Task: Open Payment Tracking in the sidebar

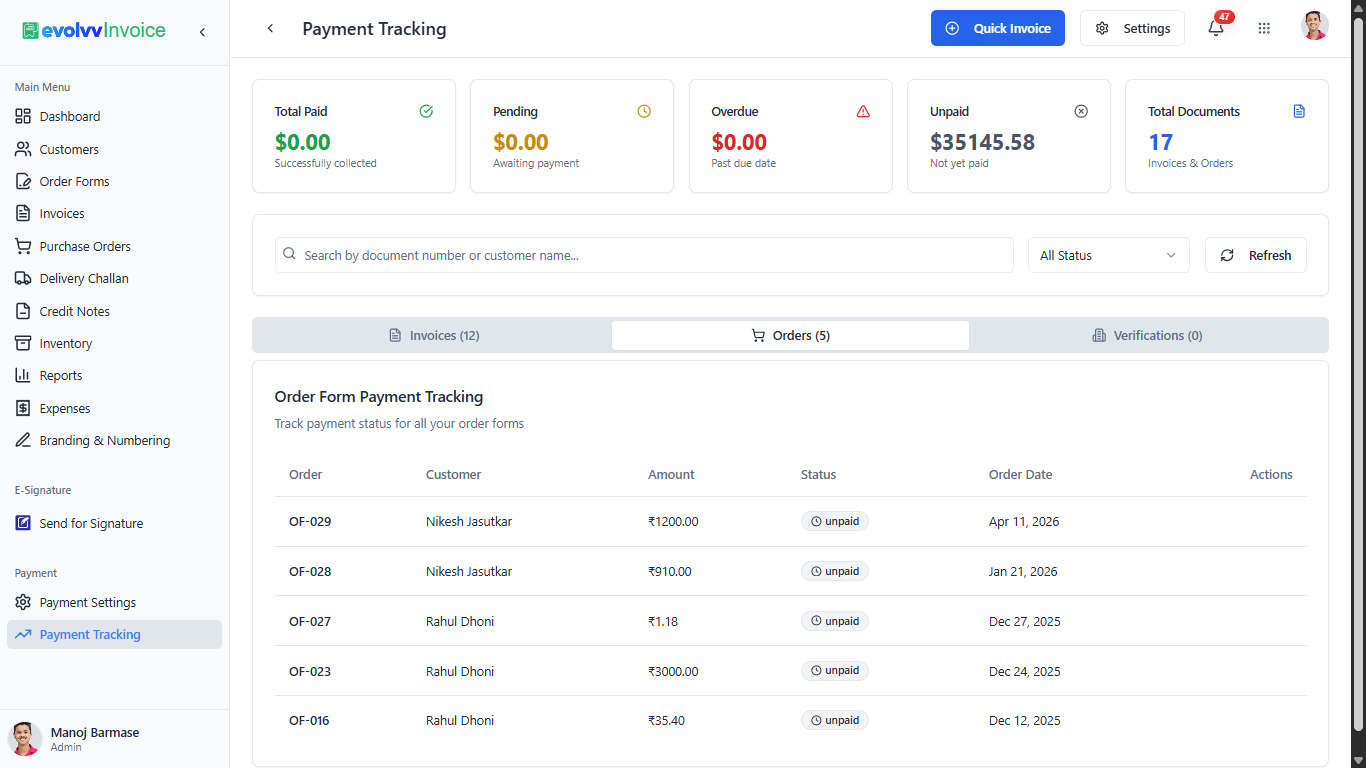Action: (x=114, y=635)
